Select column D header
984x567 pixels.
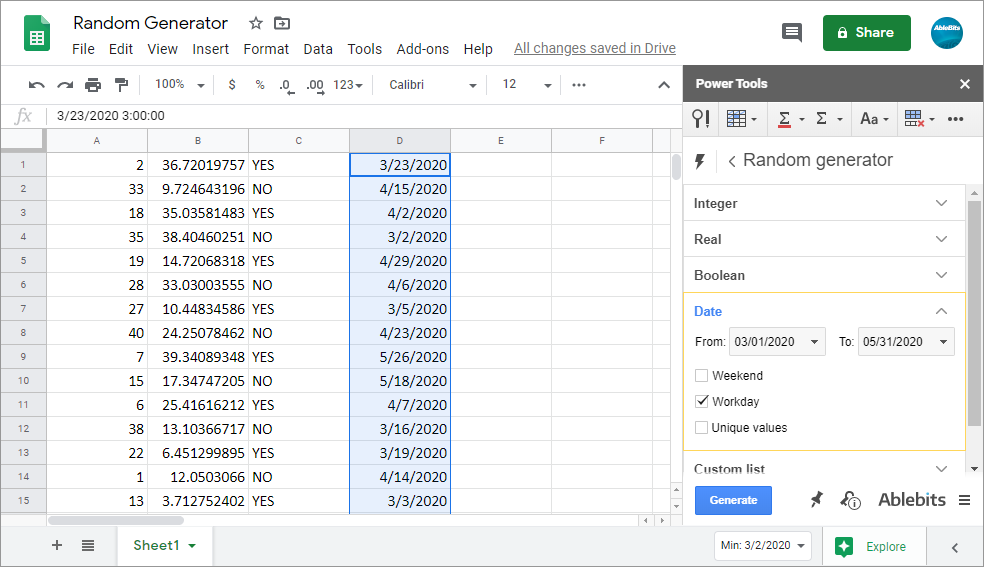(x=400, y=140)
